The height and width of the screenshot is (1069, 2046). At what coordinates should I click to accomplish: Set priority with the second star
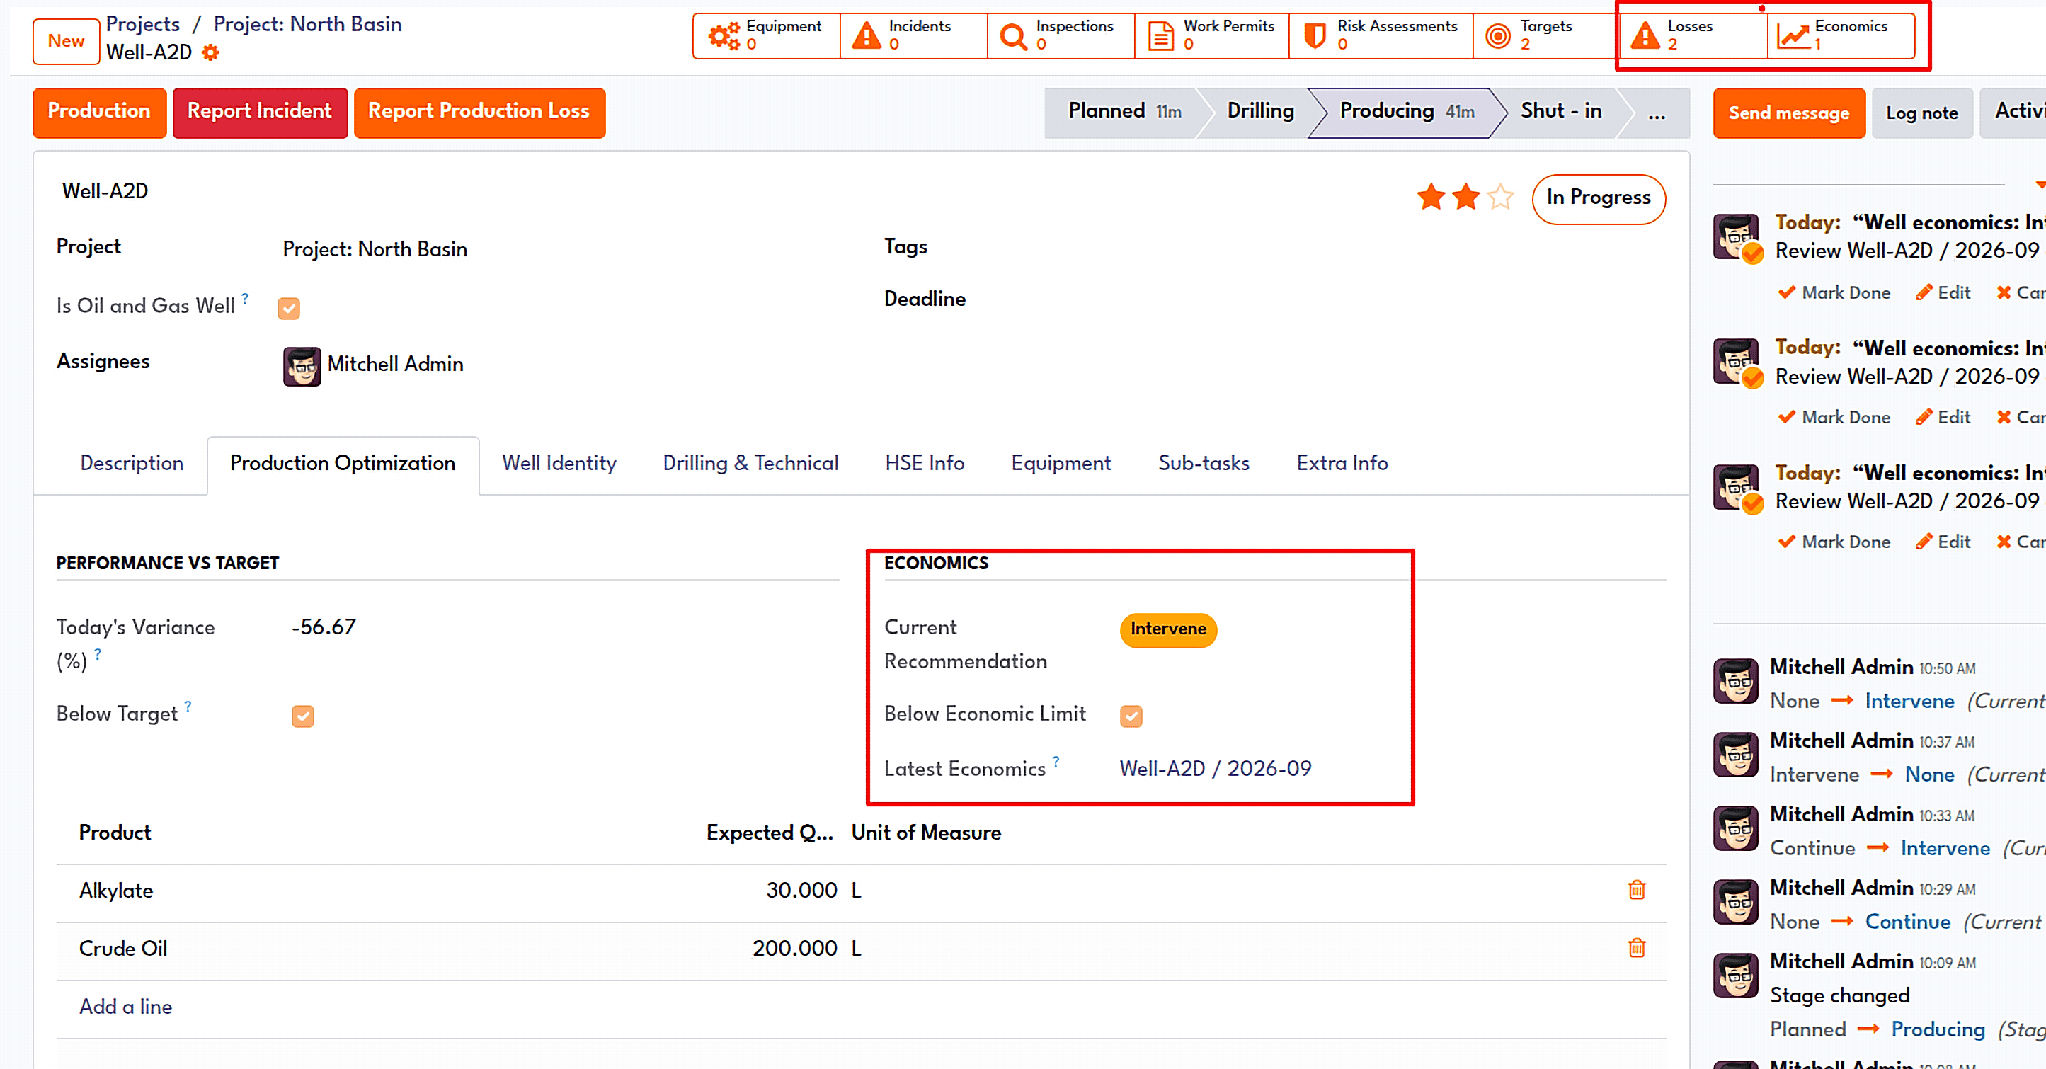tap(1466, 197)
